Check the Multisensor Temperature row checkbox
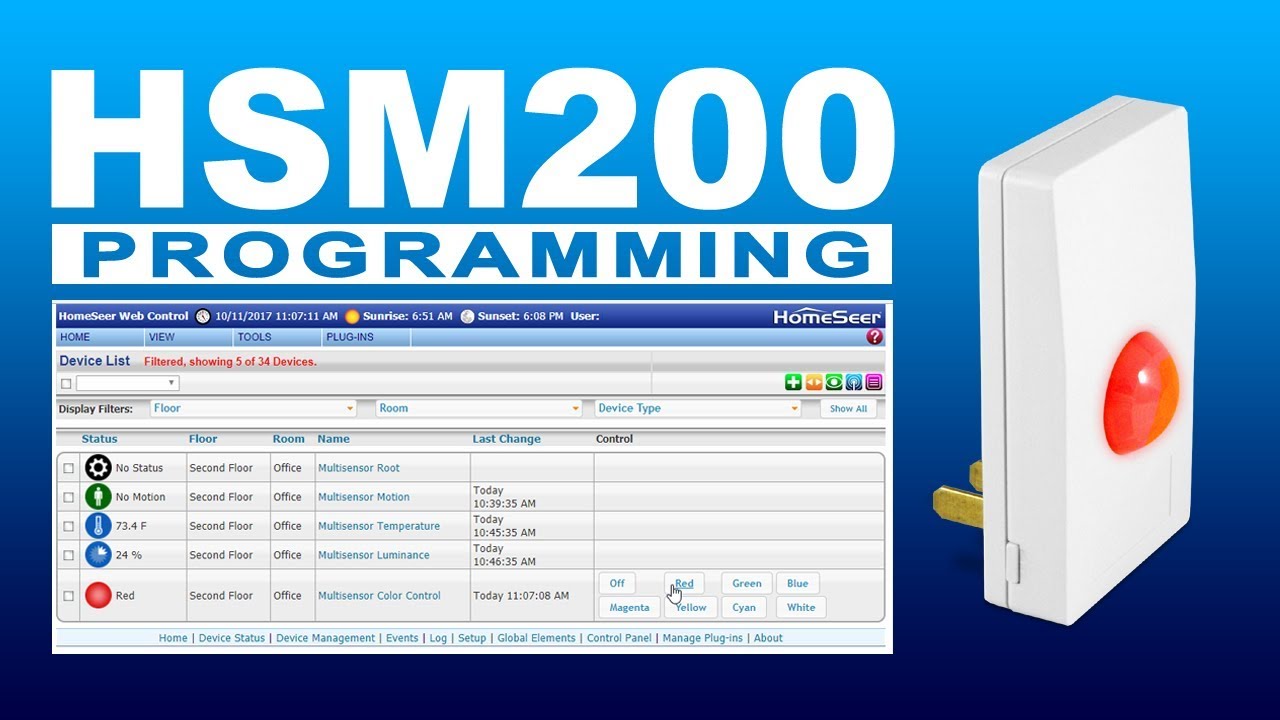The image size is (1280, 720). [68, 526]
